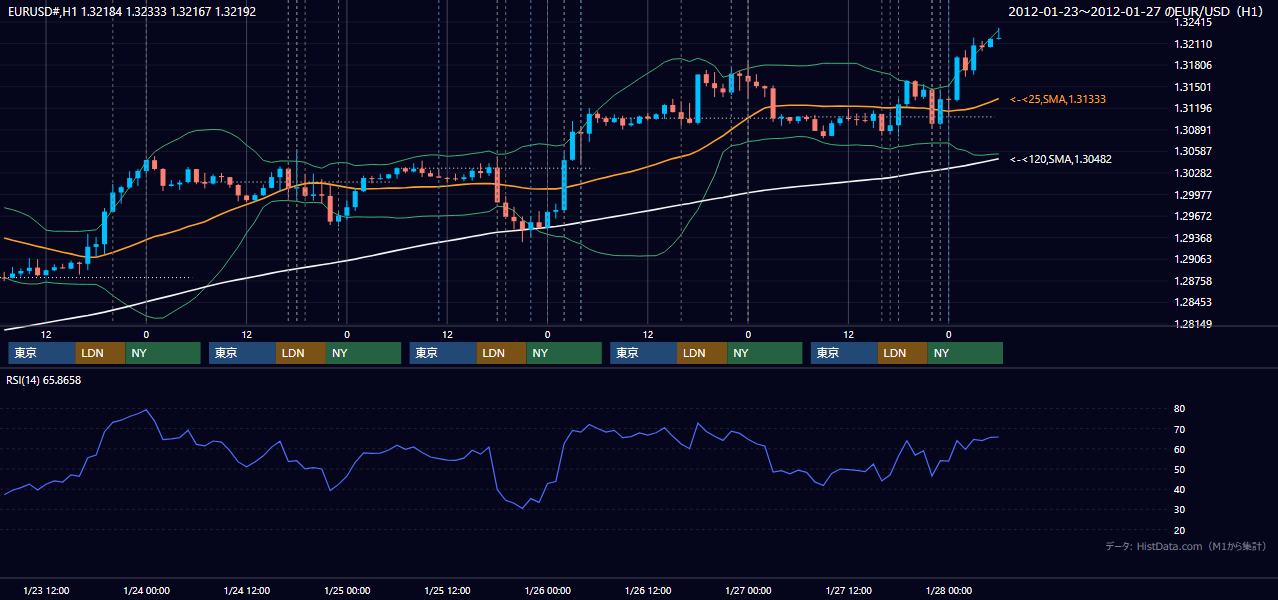1278x600 pixels.
Task: Click the 1/25 12:00 time axis label
Action: tap(447, 591)
